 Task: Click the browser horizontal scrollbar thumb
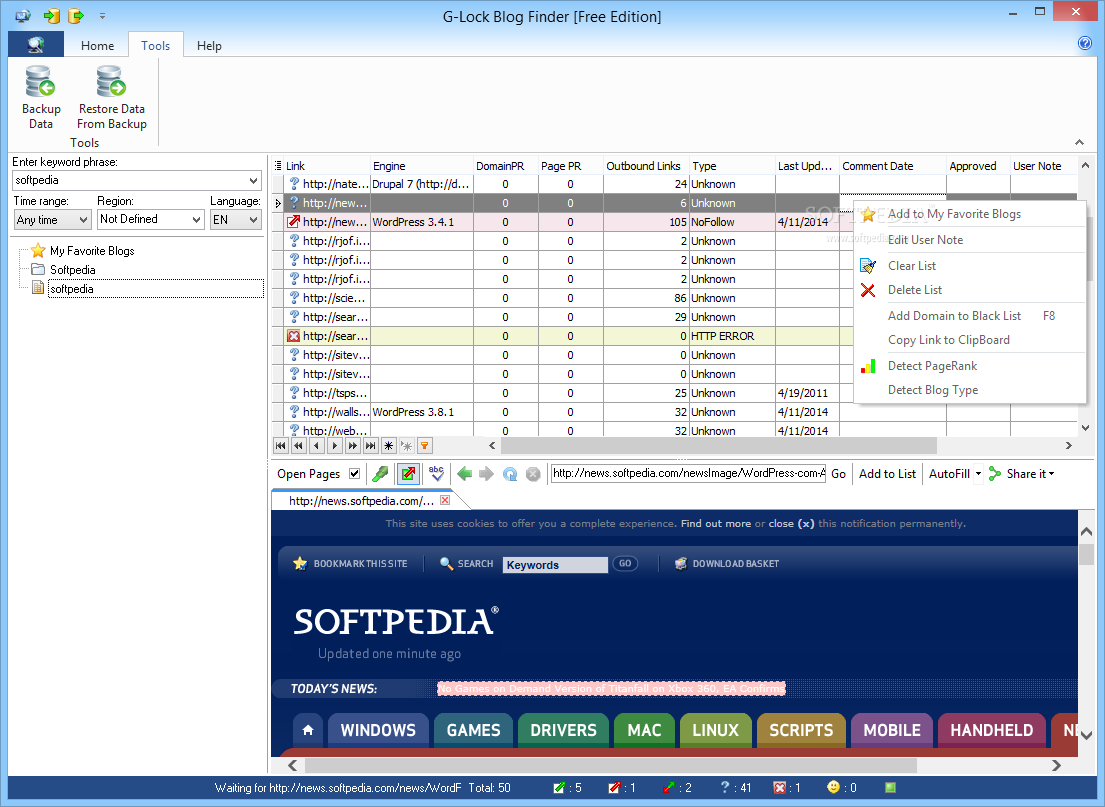point(610,765)
